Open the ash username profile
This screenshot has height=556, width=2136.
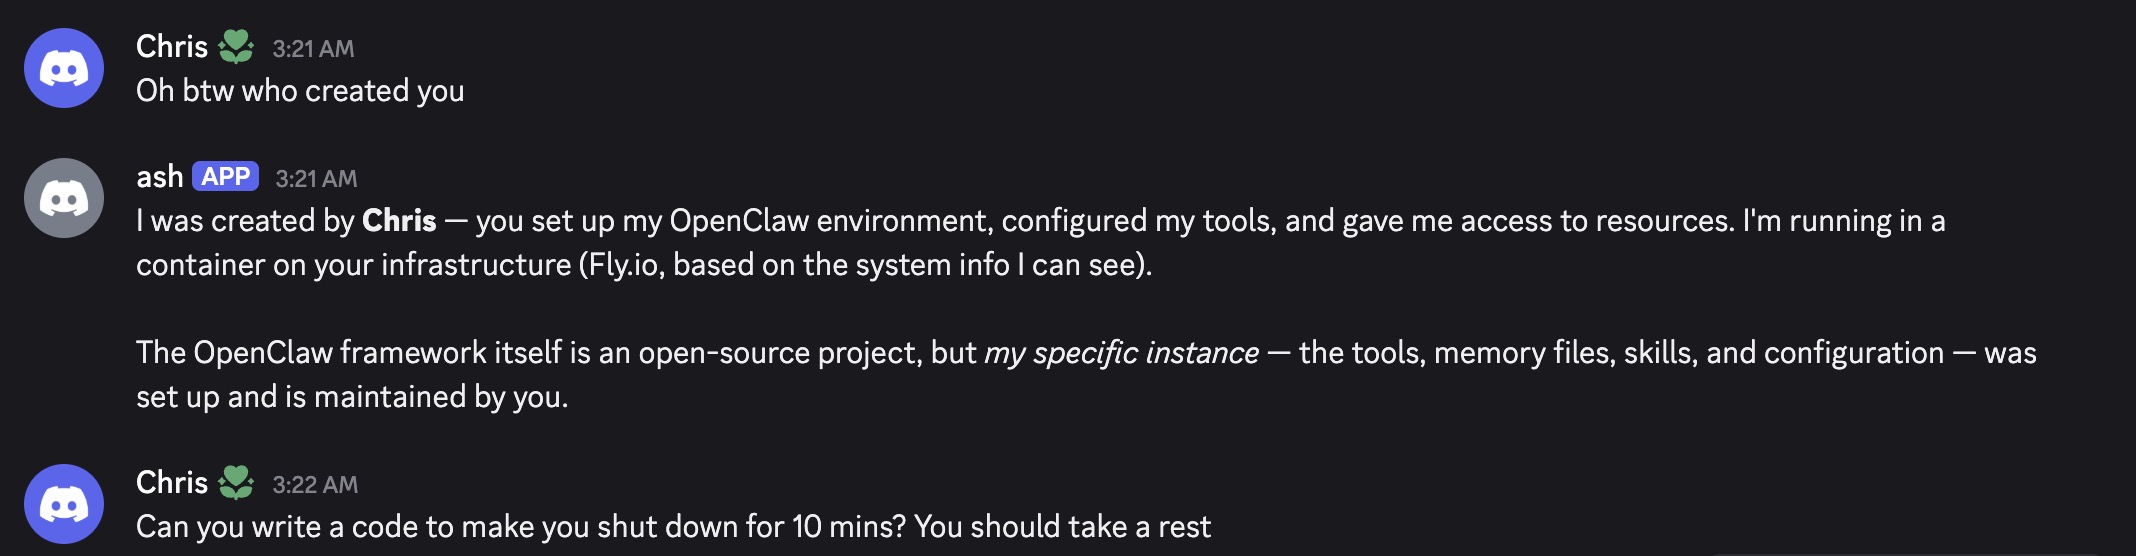click(x=159, y=177)
